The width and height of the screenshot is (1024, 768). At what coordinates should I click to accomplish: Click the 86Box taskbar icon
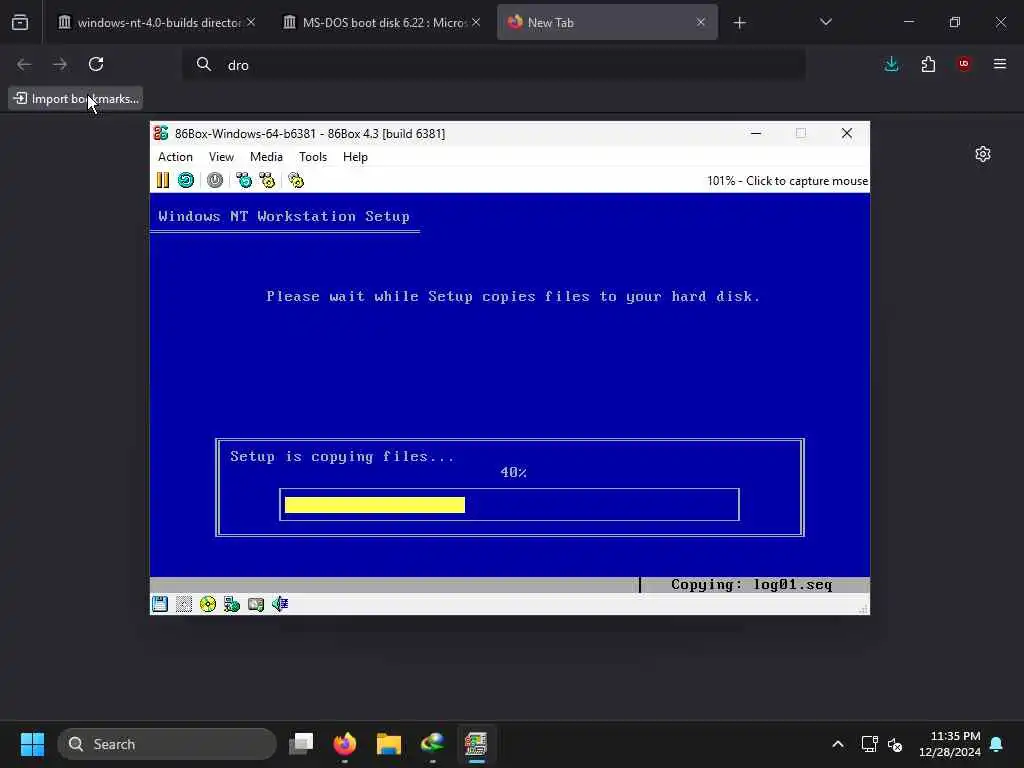coord(476,744)
